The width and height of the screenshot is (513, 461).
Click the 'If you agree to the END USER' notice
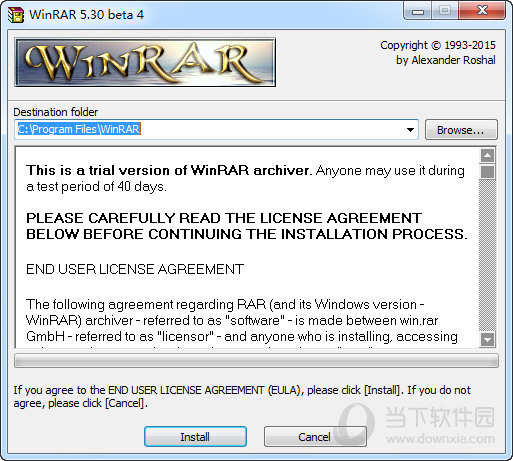(242, 396)
